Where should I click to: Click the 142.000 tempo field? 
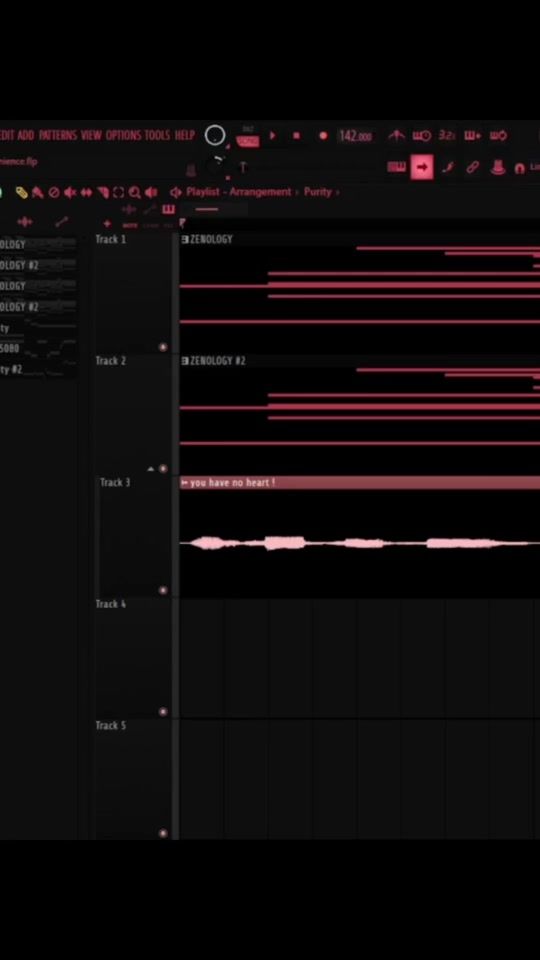[355, 136]
